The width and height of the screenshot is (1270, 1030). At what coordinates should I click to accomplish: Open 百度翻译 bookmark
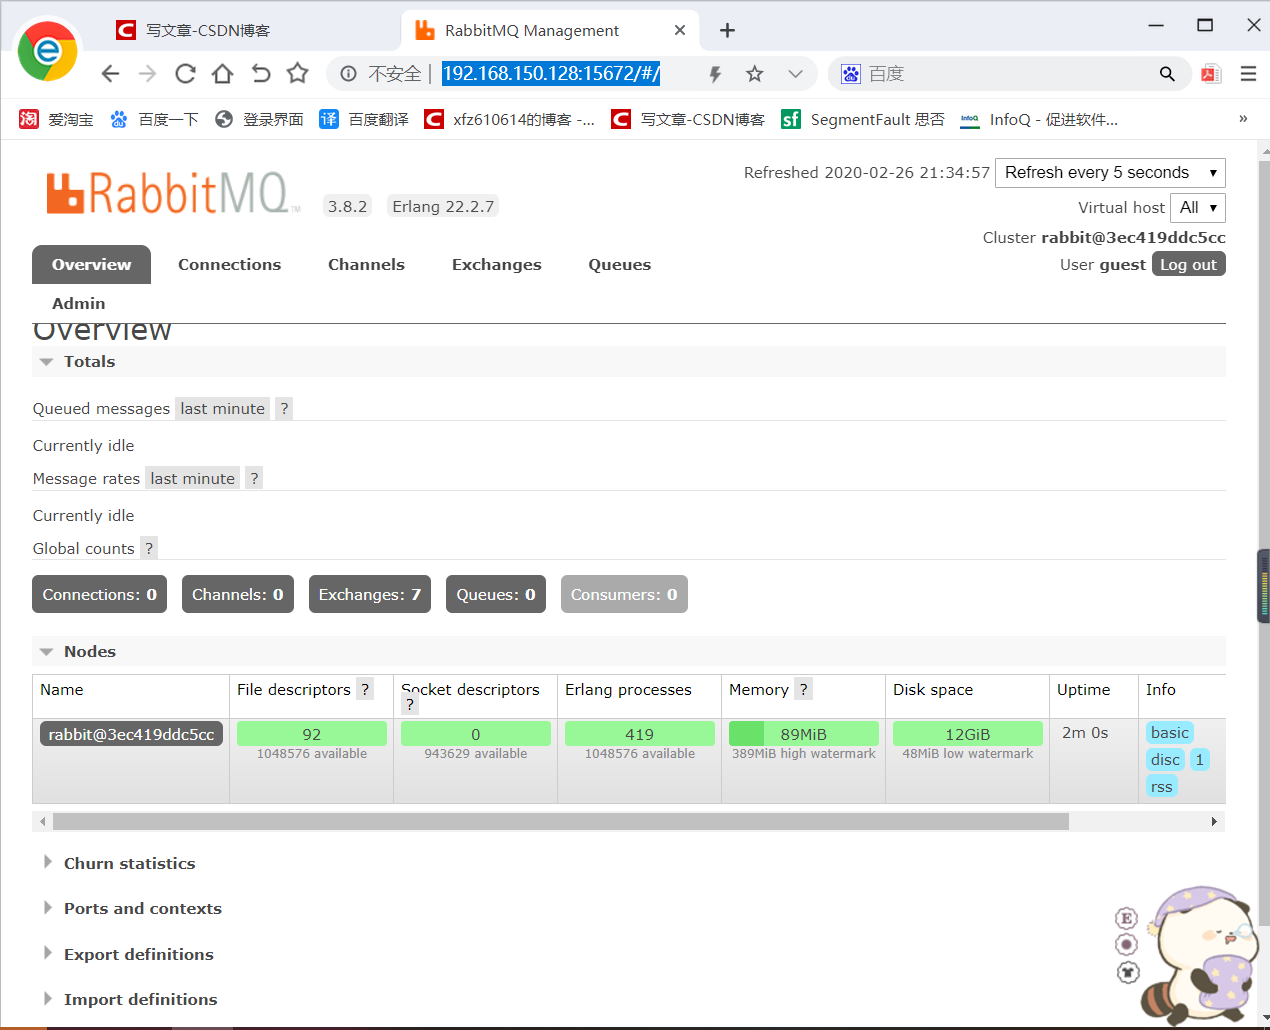coord(364,119)
